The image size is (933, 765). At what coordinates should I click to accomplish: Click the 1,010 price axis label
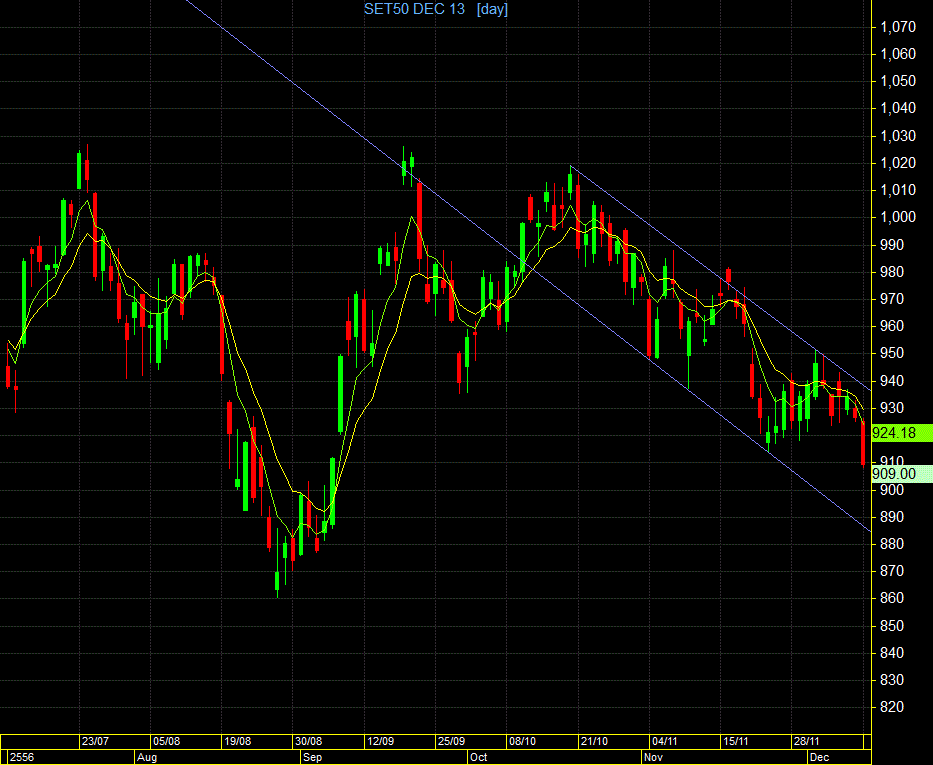click(898, 190)
